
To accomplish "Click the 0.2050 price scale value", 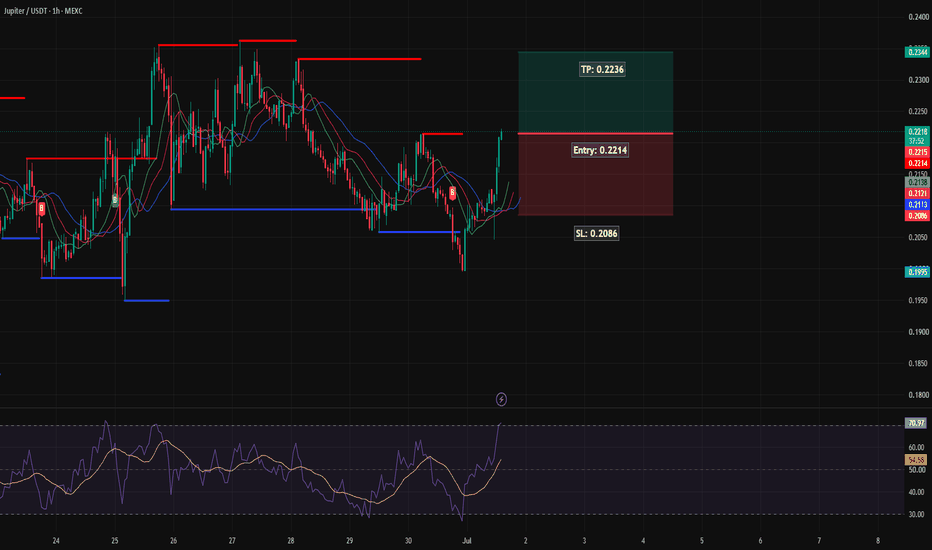I will click(918, 238).
